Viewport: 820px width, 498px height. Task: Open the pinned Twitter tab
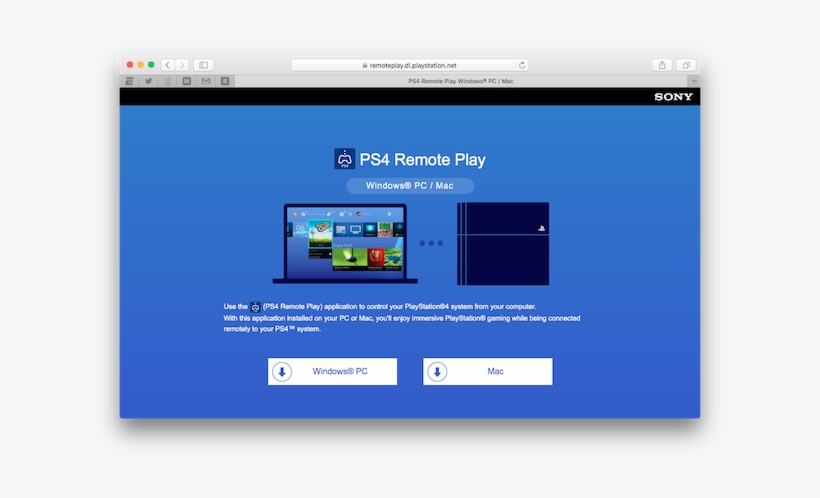(x=149, y=81)
